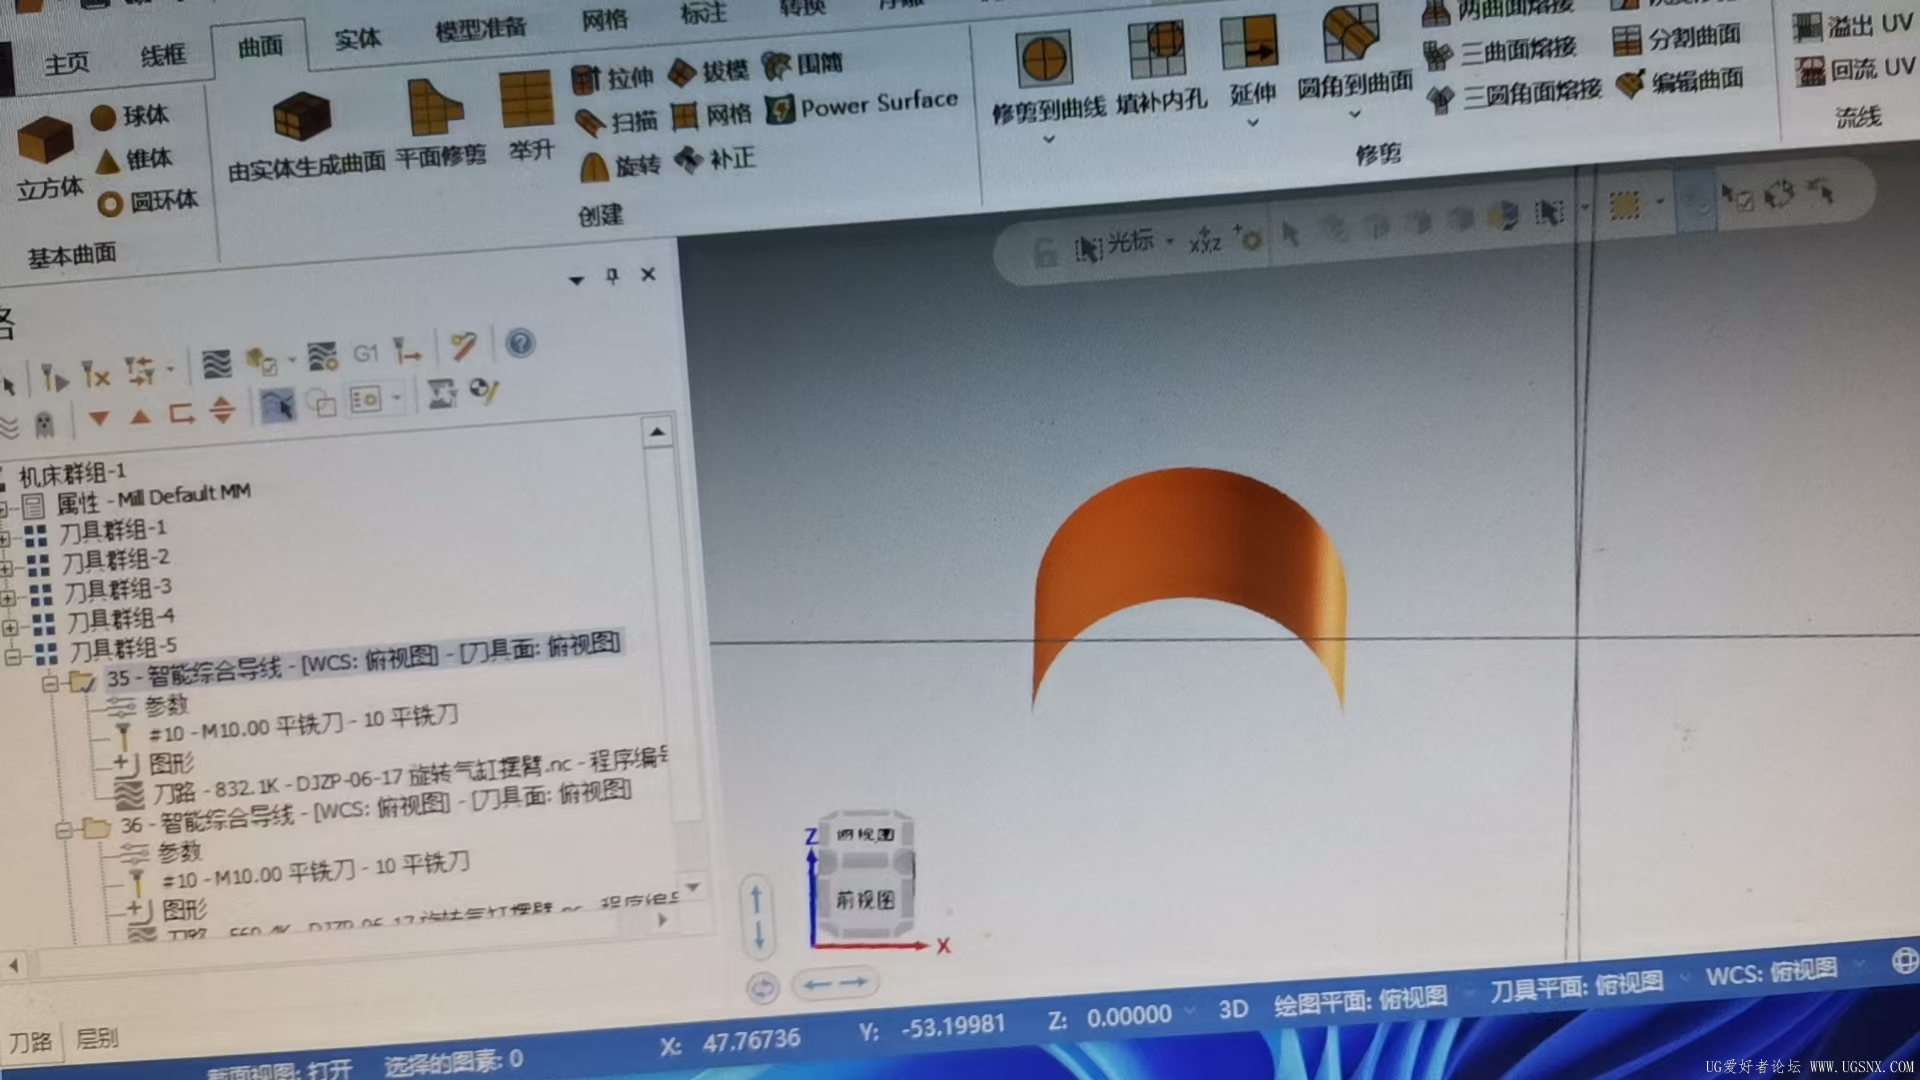Open the 延伸 dropdown arrow

pyautogui.click(x=1253, y=123)
